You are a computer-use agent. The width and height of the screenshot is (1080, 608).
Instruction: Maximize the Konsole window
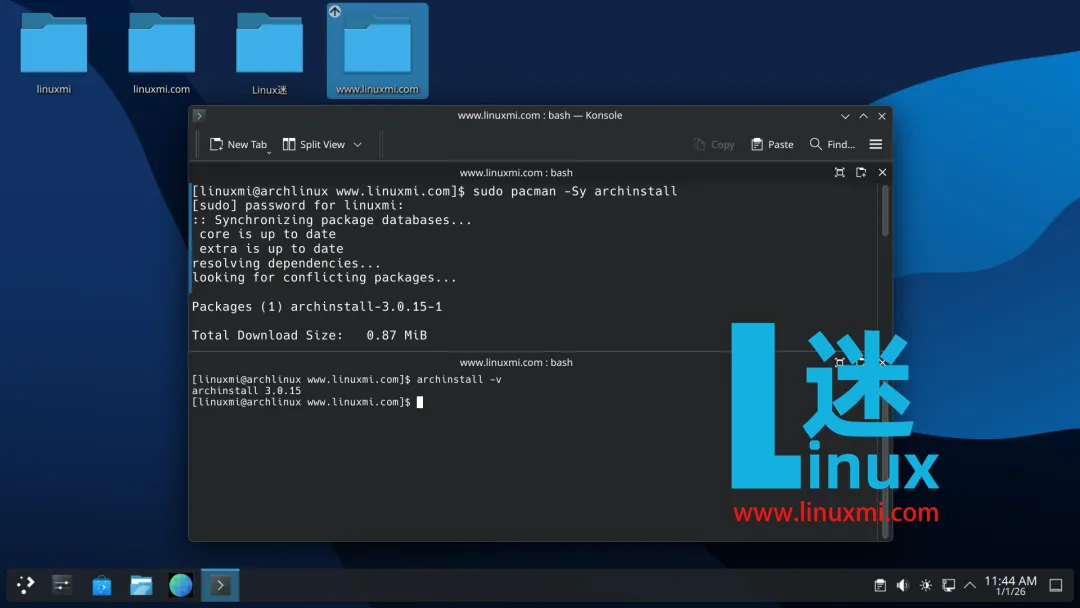(x=863, y=116)
